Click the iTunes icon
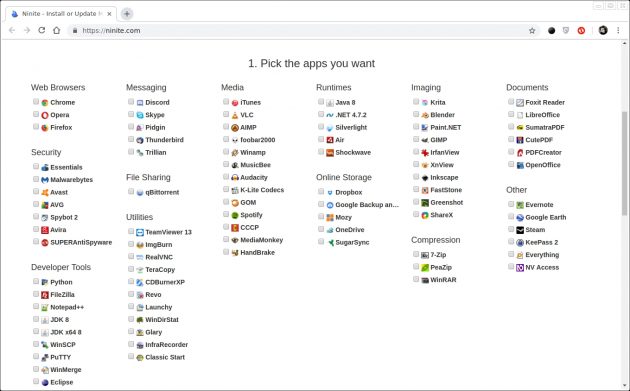This screenshot has width=630, height=391. (235, 103)
